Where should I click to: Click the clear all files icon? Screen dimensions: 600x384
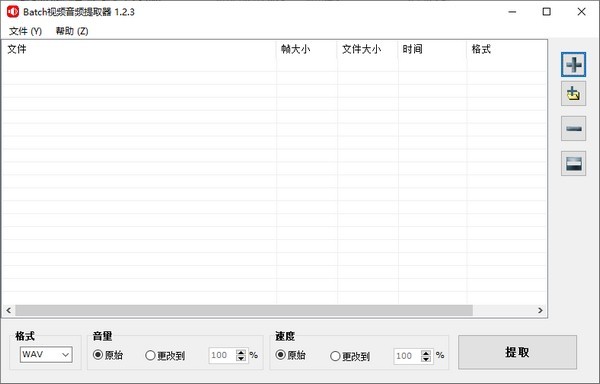pyautogui.click(x=573, y=163)
